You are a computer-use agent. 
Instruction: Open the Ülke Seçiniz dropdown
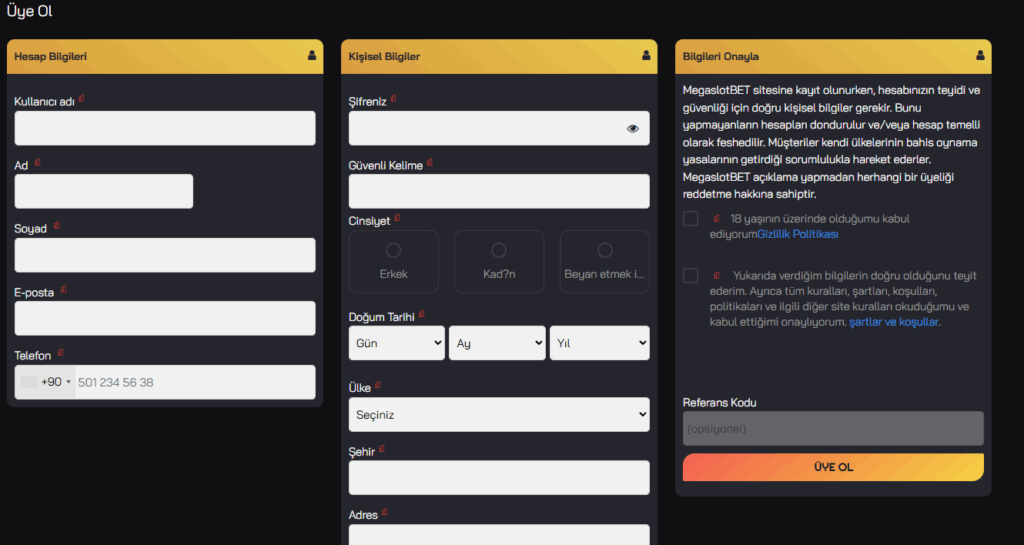pos(499,414)
